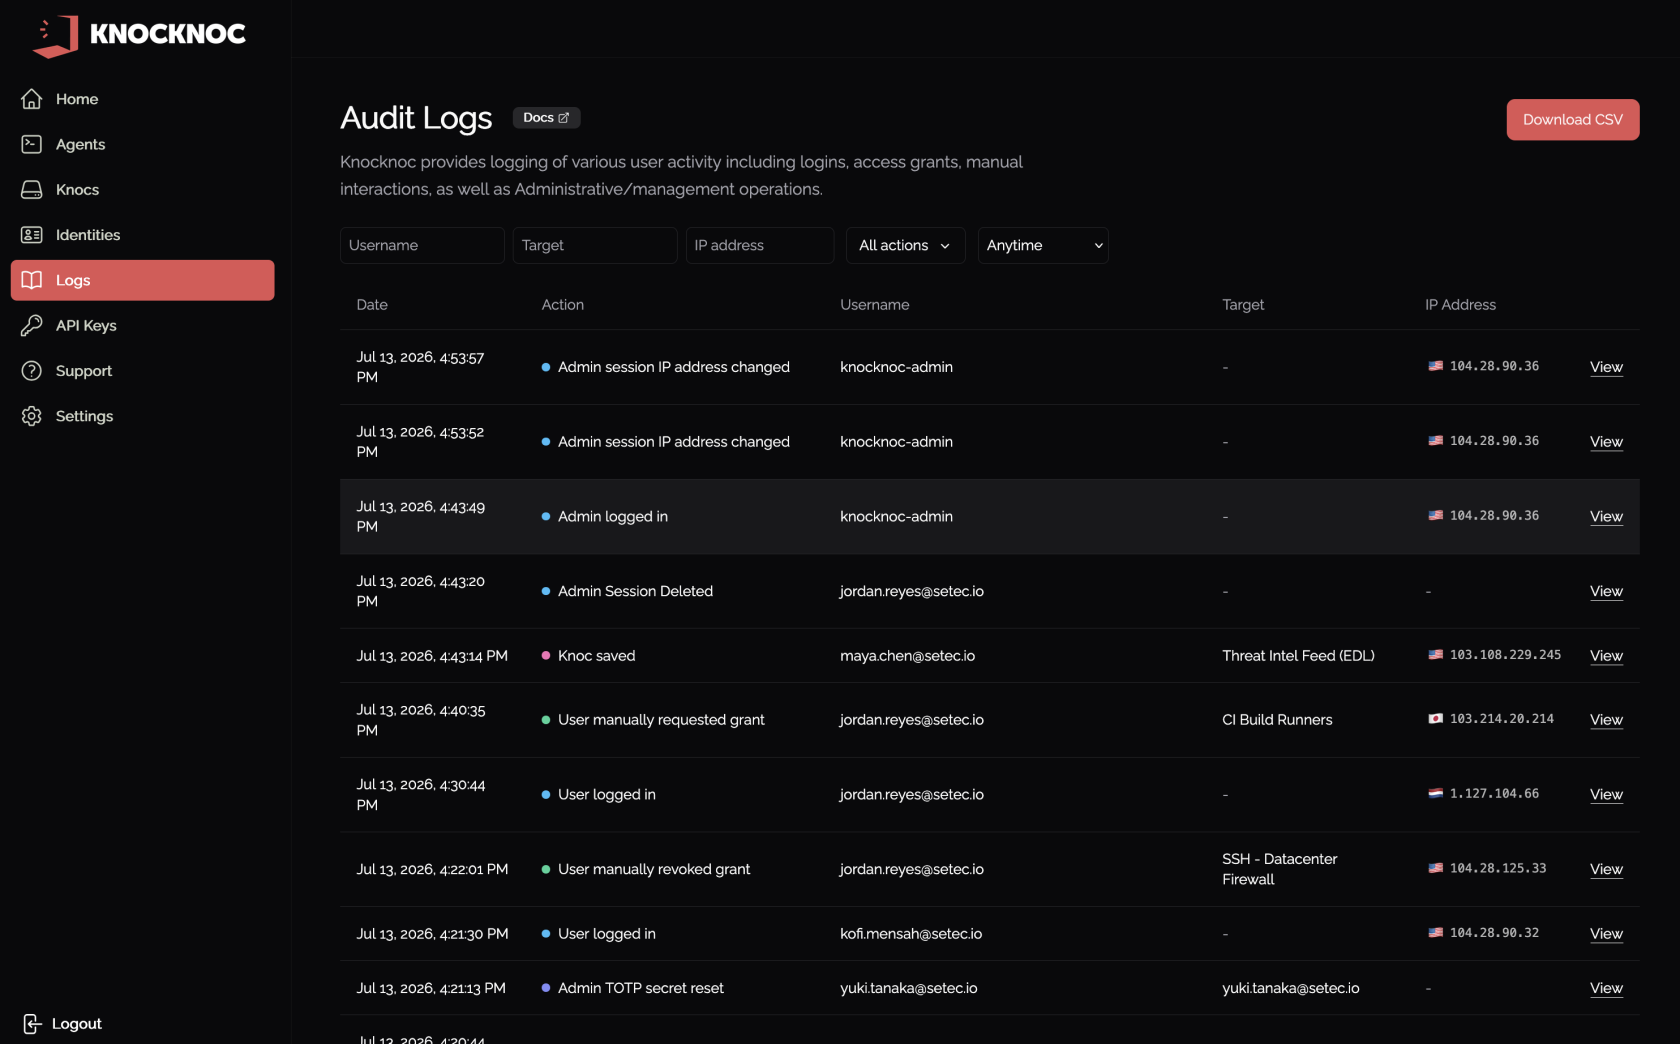Click the Support question mark icon
1680x1044 pixels.
click(32, 371)
